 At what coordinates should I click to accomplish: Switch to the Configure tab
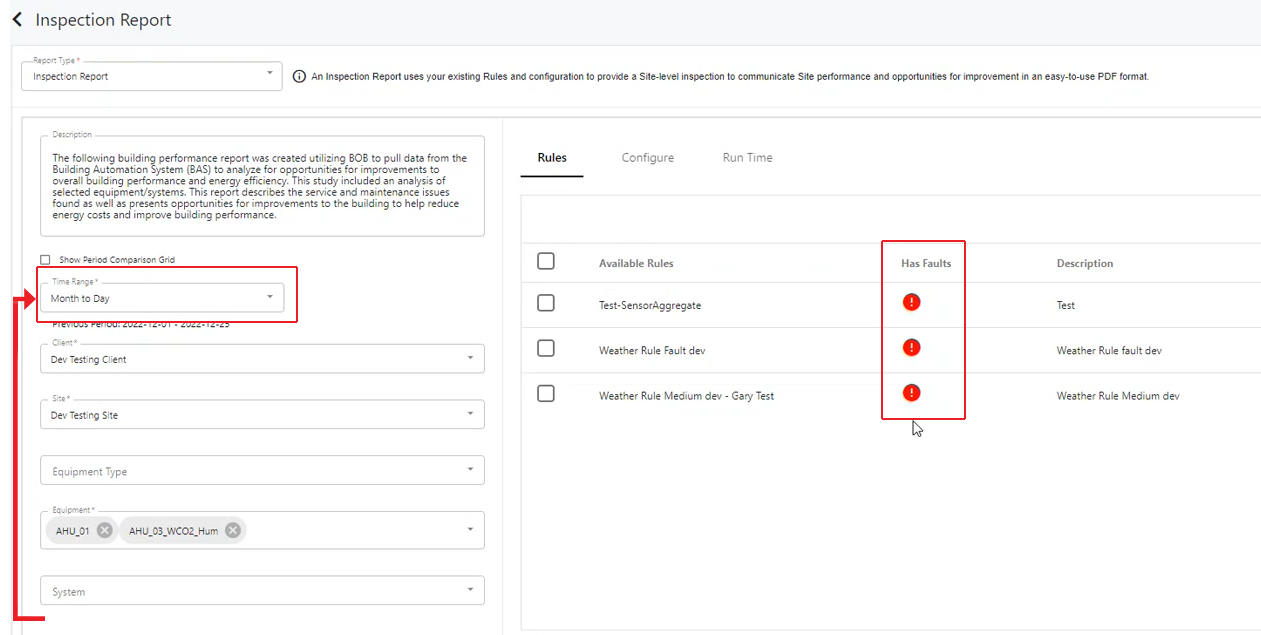pyautogui.click(x=647, y=158)
